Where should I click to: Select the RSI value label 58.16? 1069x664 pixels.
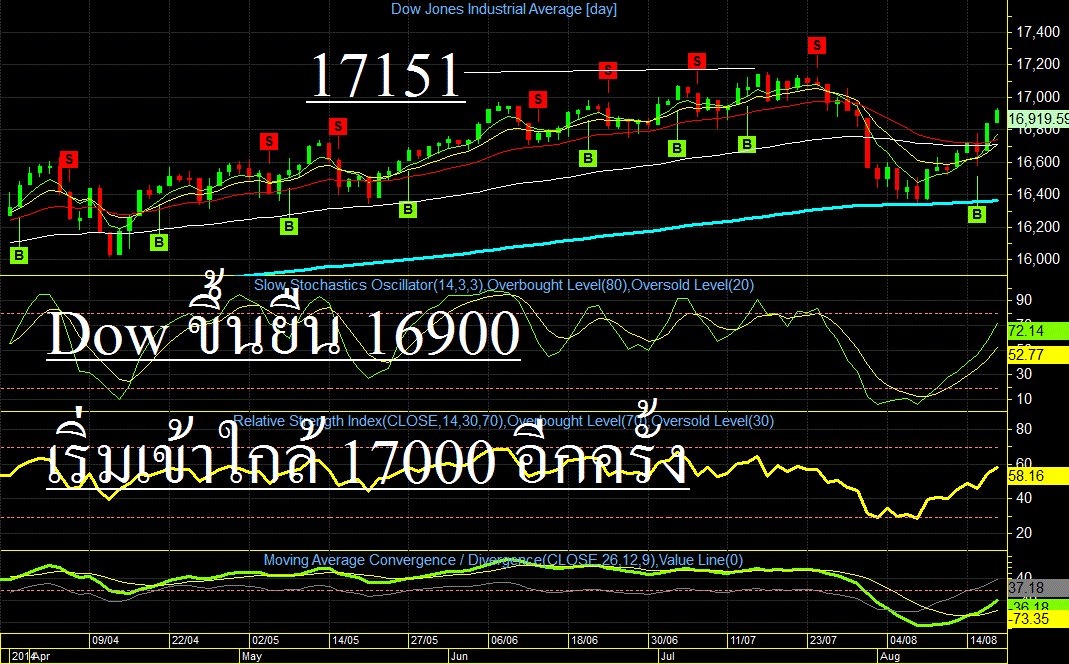coord(1038,476)
